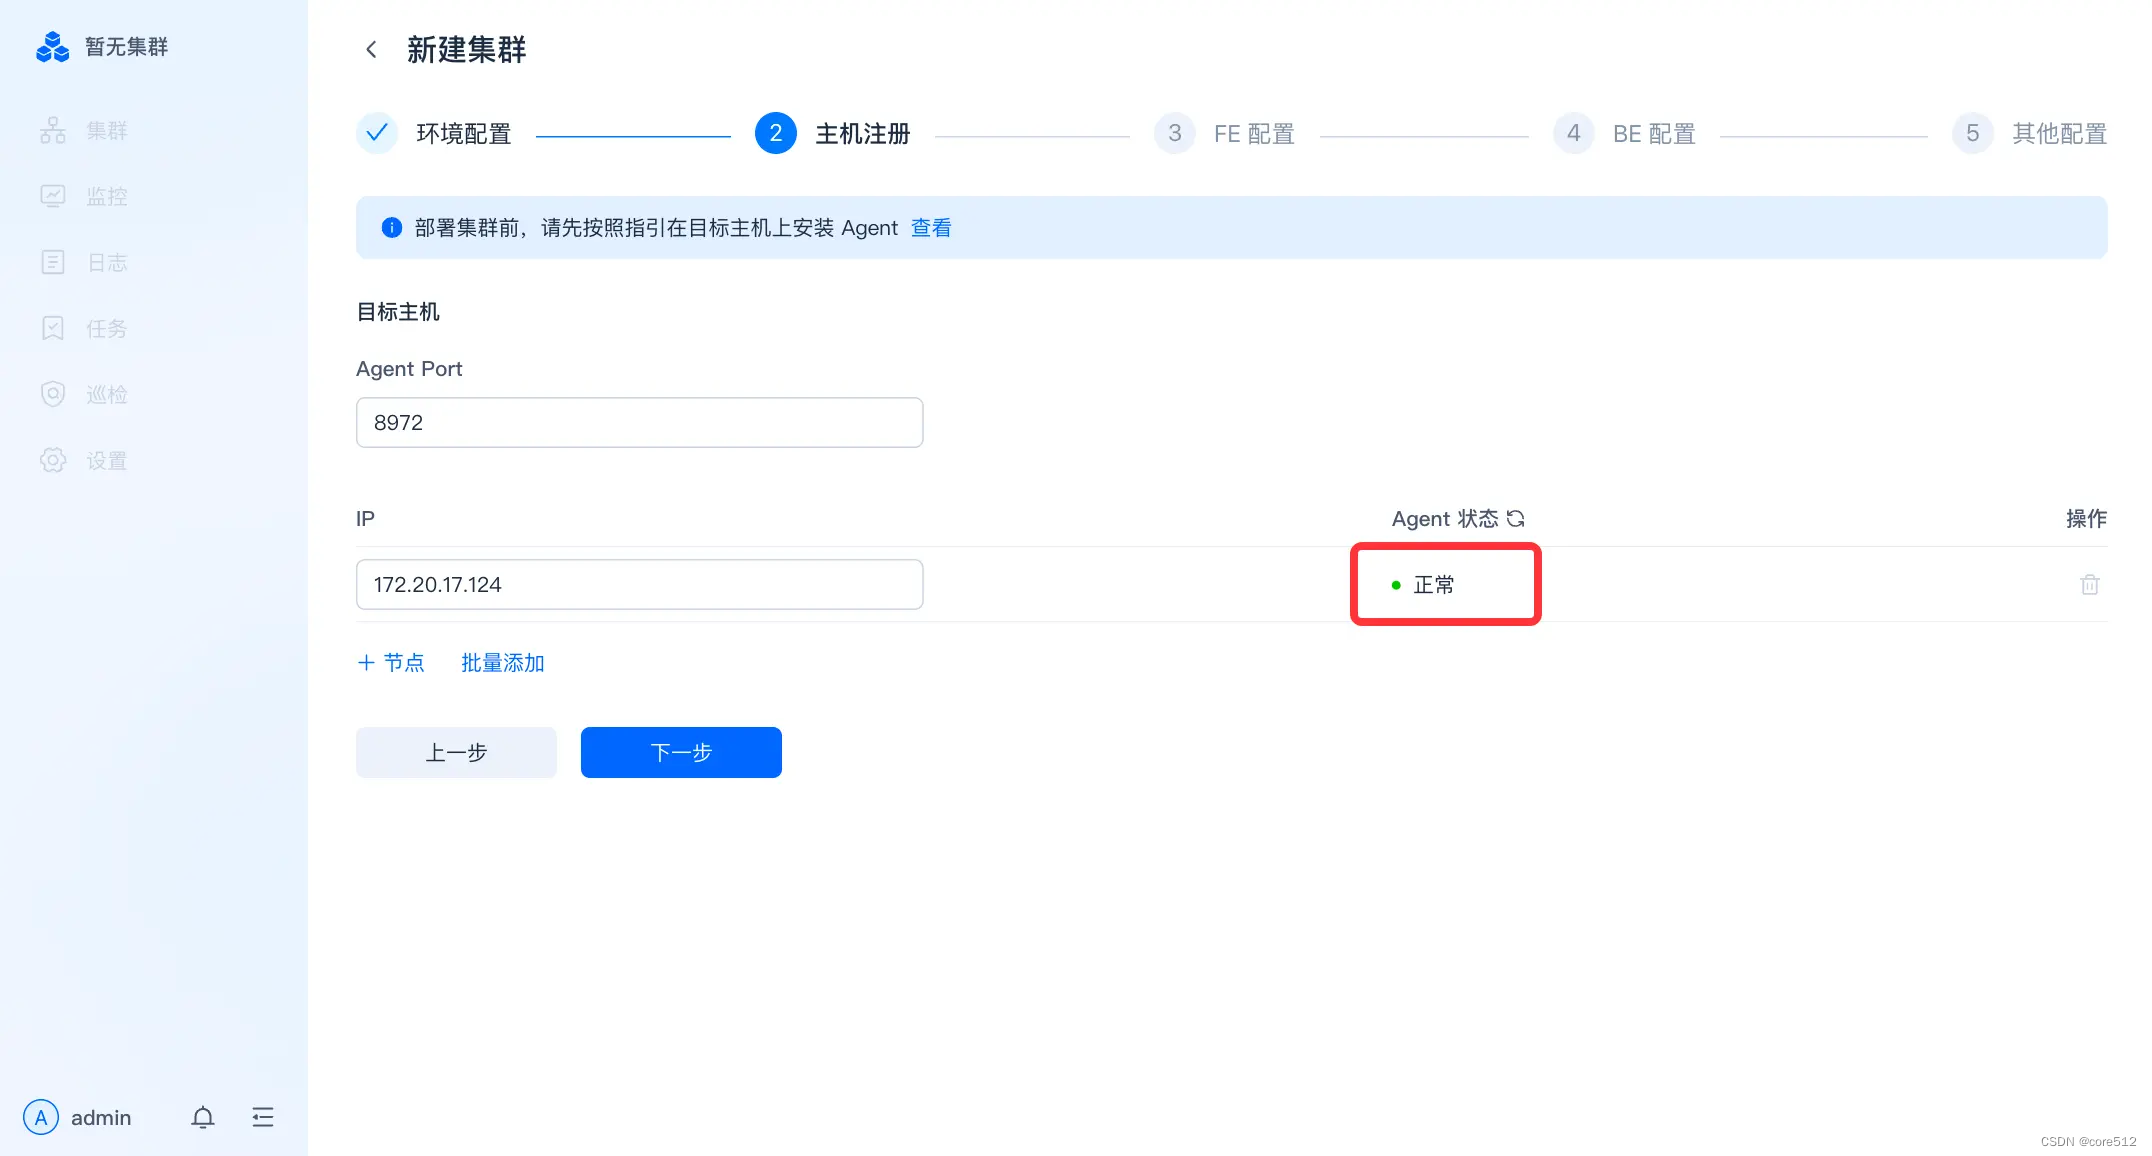Click the Agent Port input showing 8972

coord(639,422)
